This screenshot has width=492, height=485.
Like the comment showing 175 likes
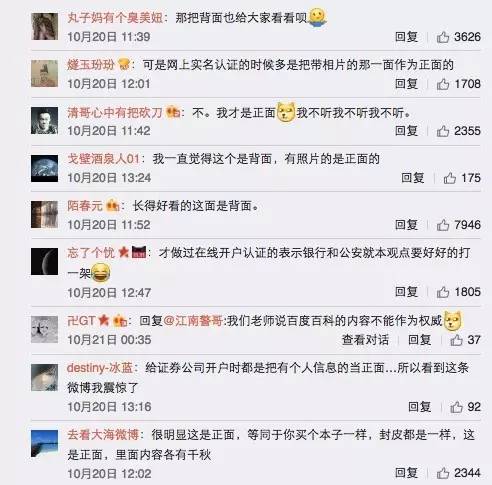coord(449,178)
